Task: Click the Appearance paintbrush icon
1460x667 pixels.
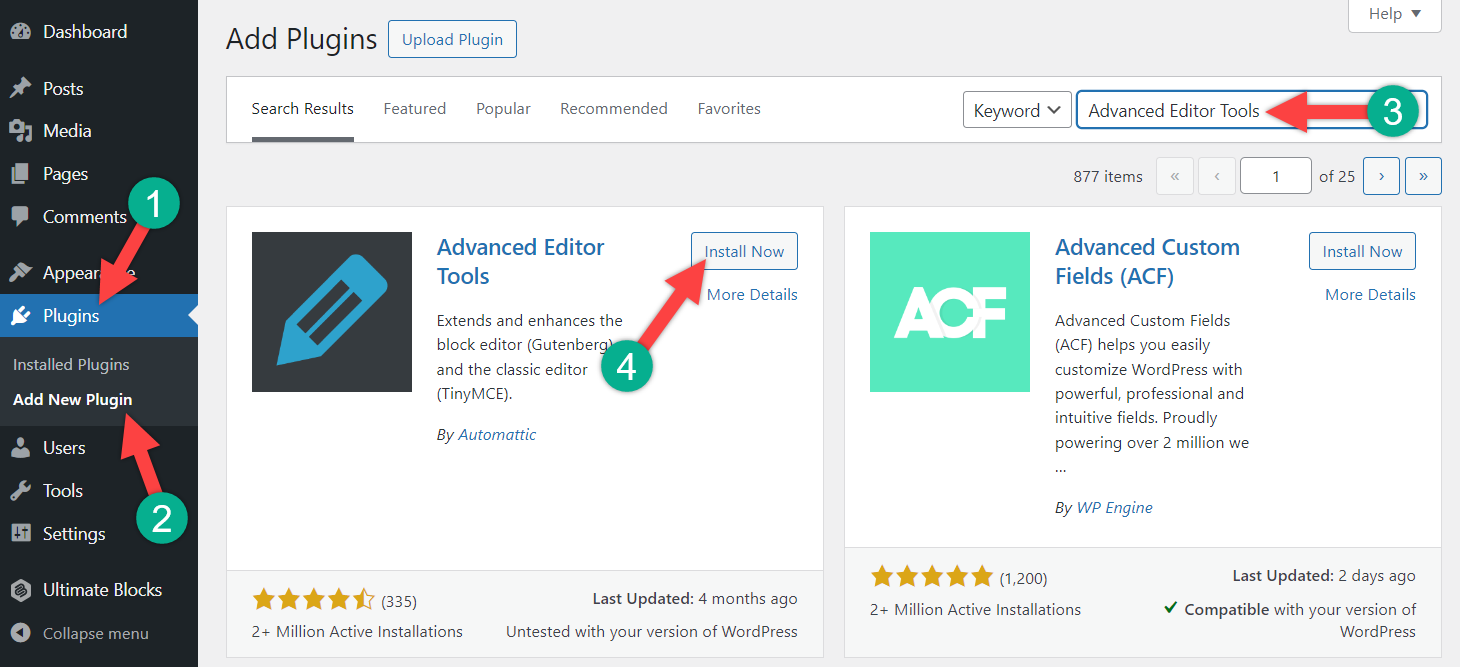Action: click(20, 273)
